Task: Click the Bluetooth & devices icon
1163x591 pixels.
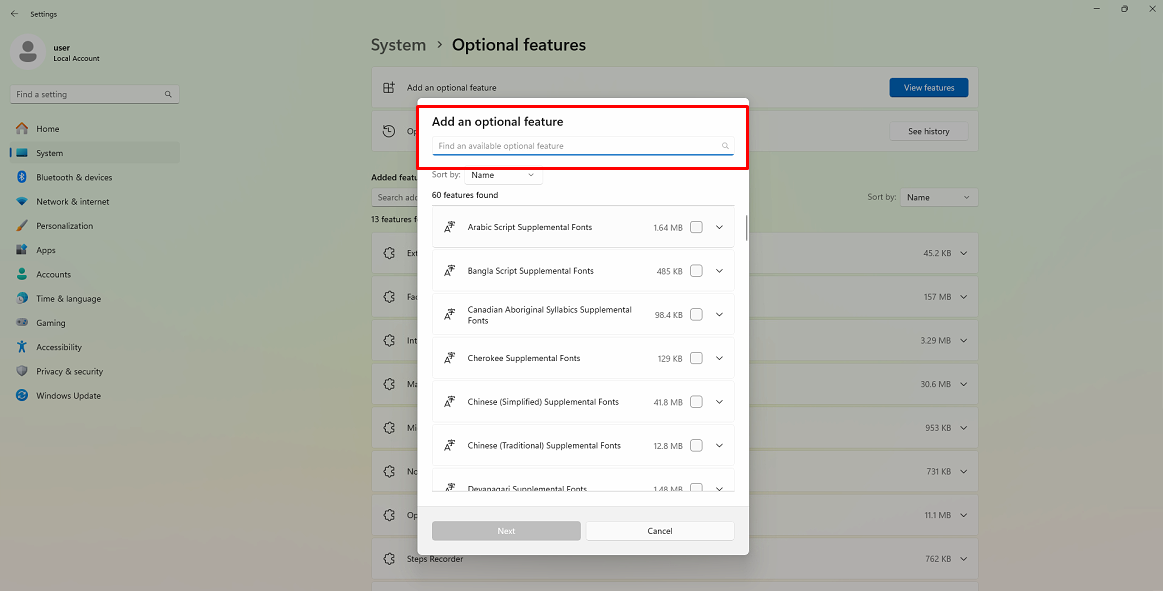Action: pos(22,177)
